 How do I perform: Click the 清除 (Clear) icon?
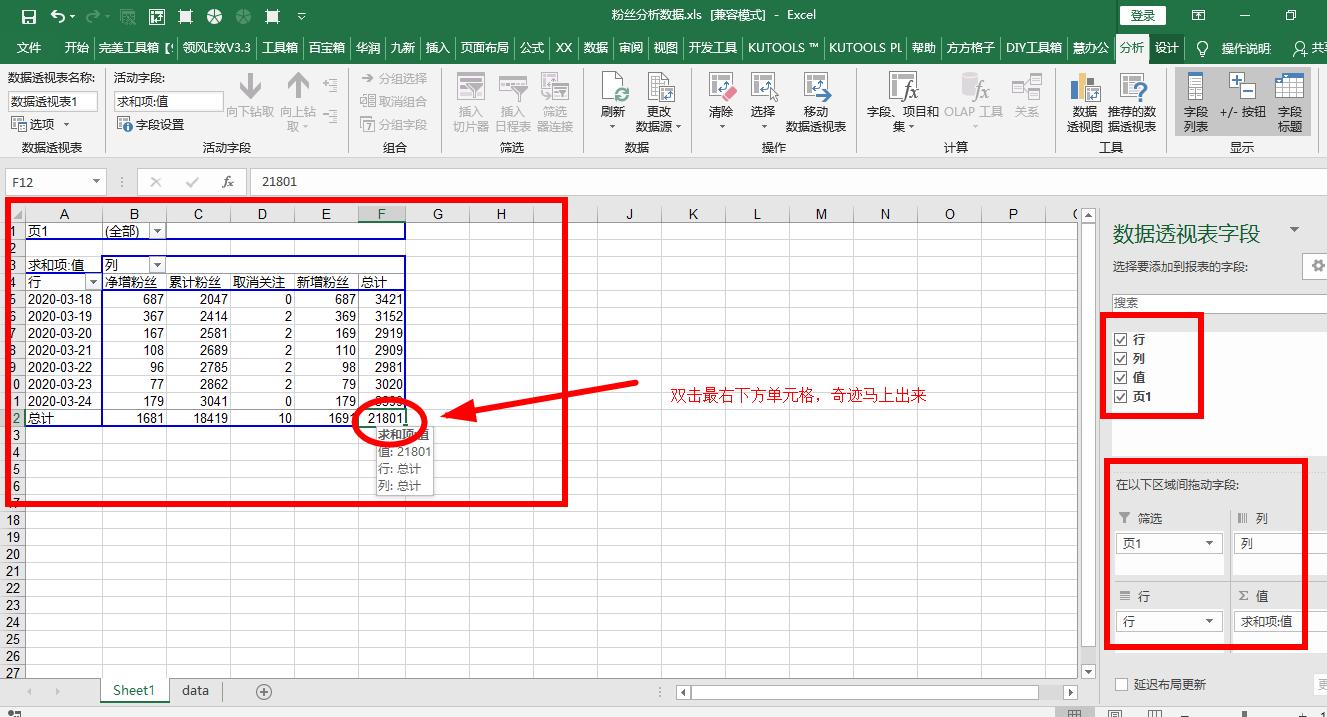point(722,97)
